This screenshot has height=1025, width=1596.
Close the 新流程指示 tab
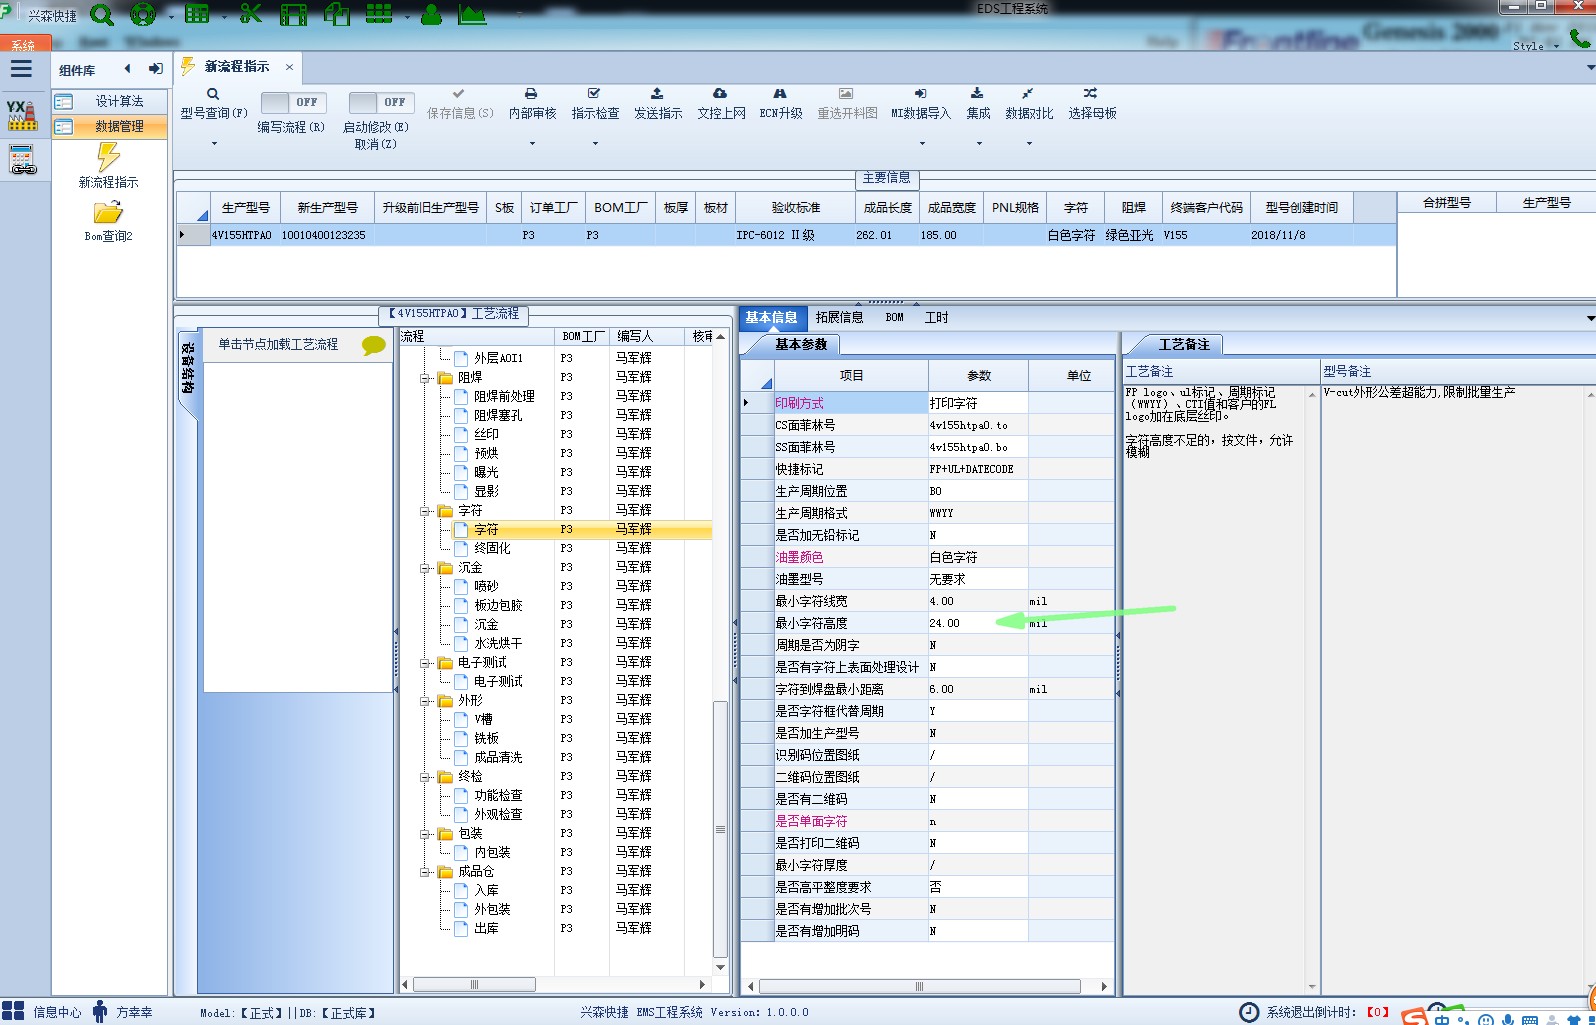tap(289, 67)
